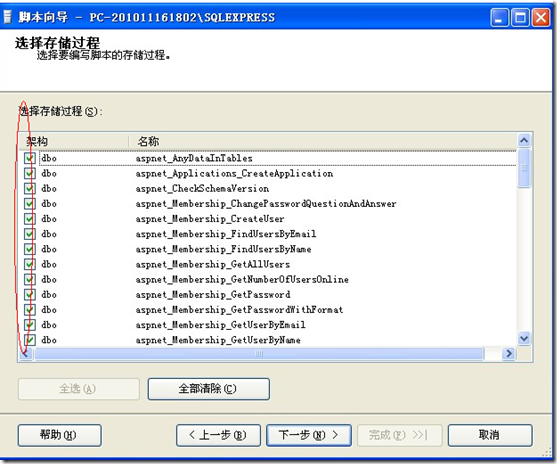This screenshot has height=464, width=557.
Task: Click dbo schema cell of aspnet_AnyDataInTables row
Action: point(49,158)
